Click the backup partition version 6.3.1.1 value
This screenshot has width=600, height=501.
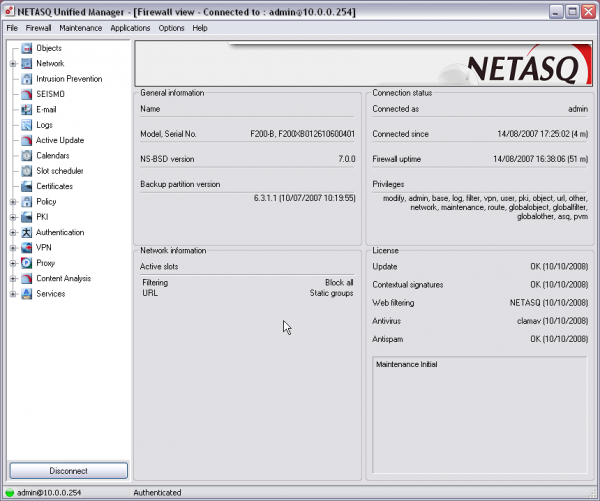coord(305,198)
